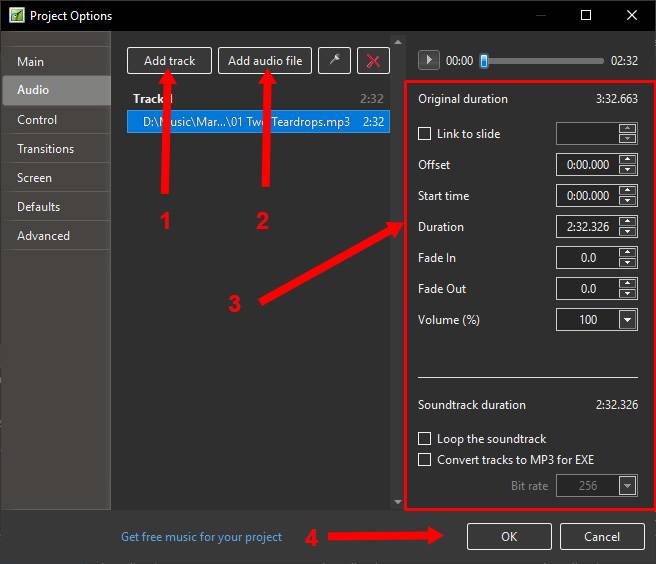Click the Add audio file button
The image size is (656, 564).
(265, 61)
